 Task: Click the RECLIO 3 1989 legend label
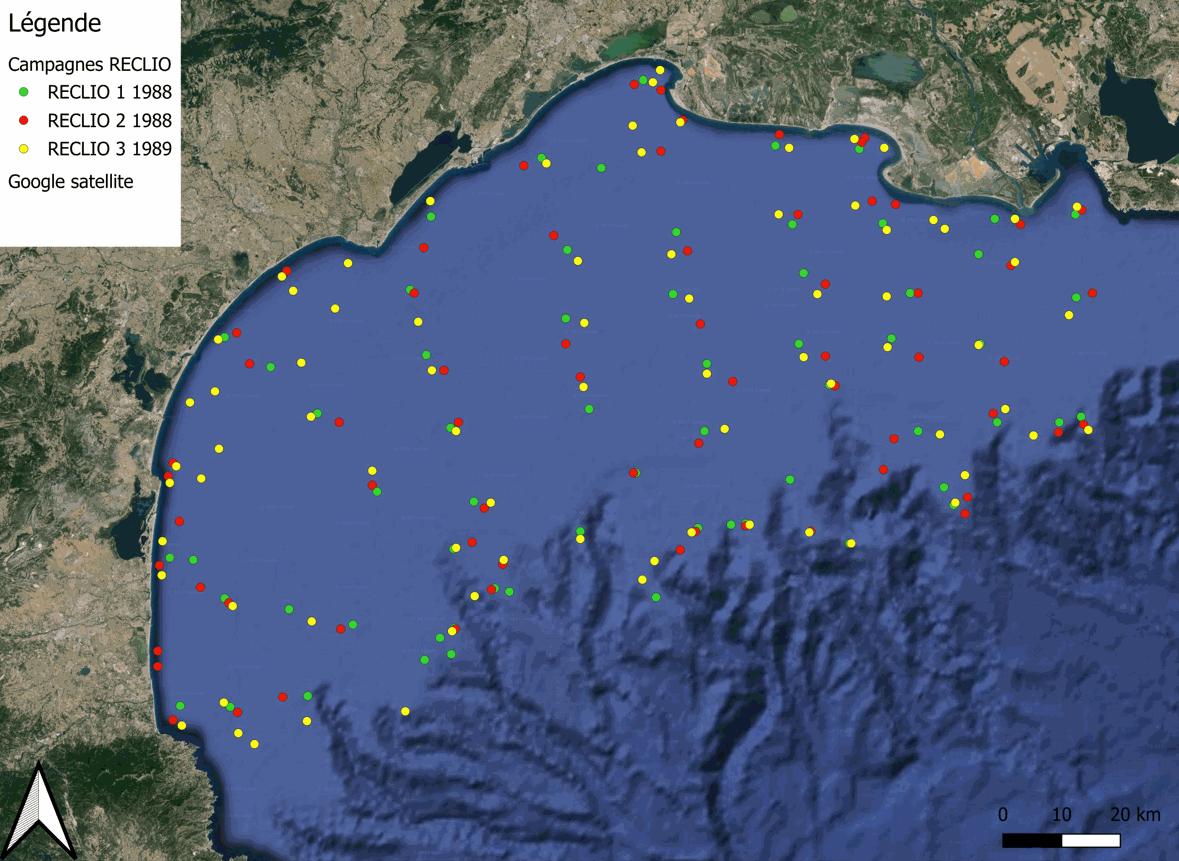[x=110, y=149]
